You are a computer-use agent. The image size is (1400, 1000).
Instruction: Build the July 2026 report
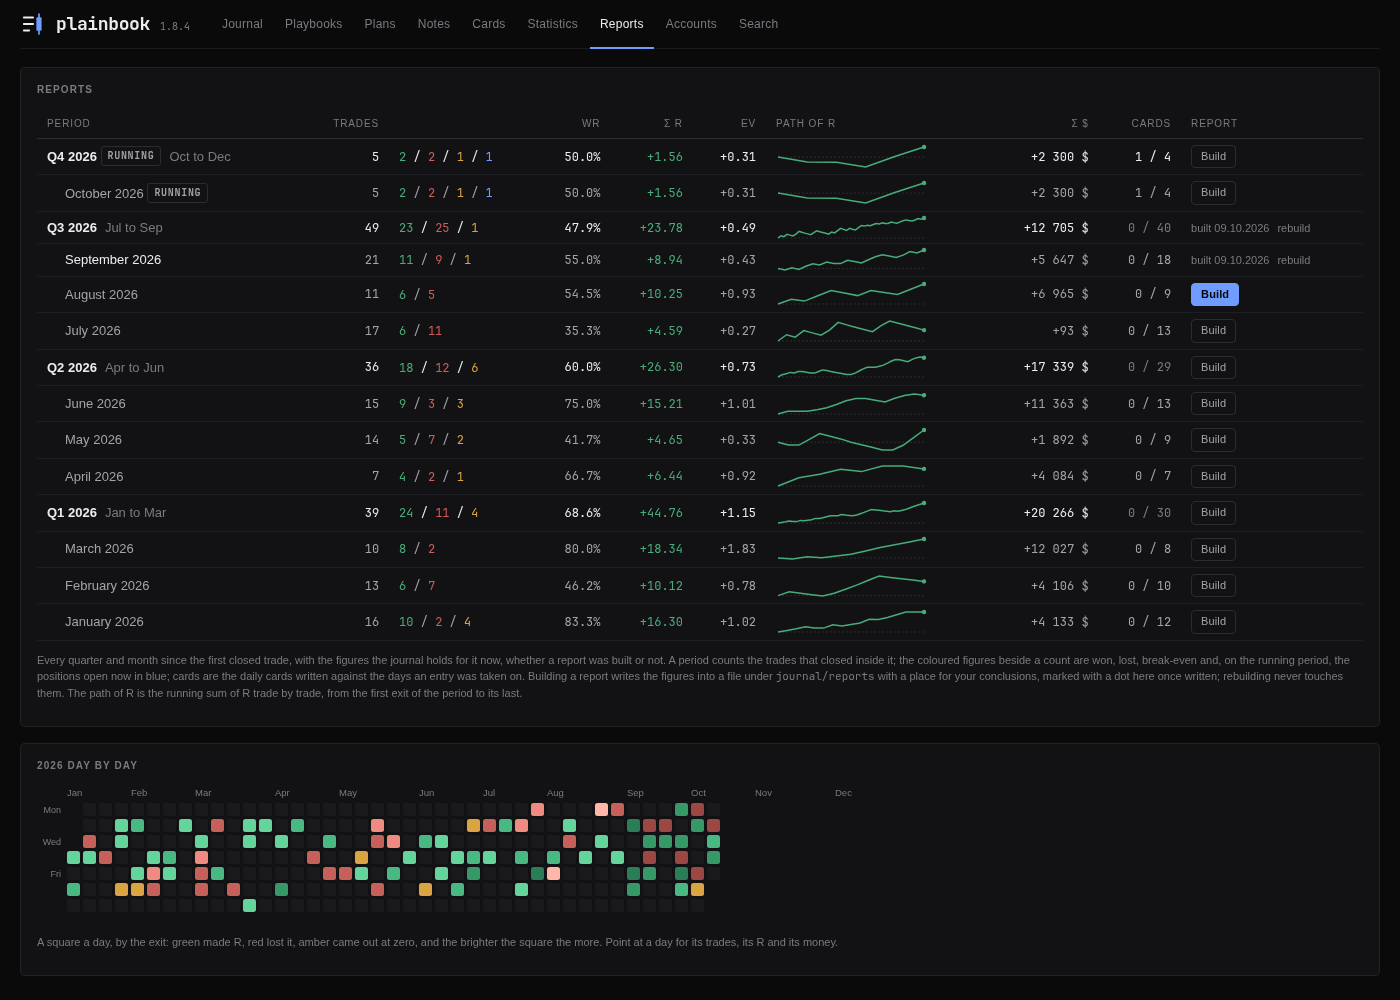coord(1213,331)
